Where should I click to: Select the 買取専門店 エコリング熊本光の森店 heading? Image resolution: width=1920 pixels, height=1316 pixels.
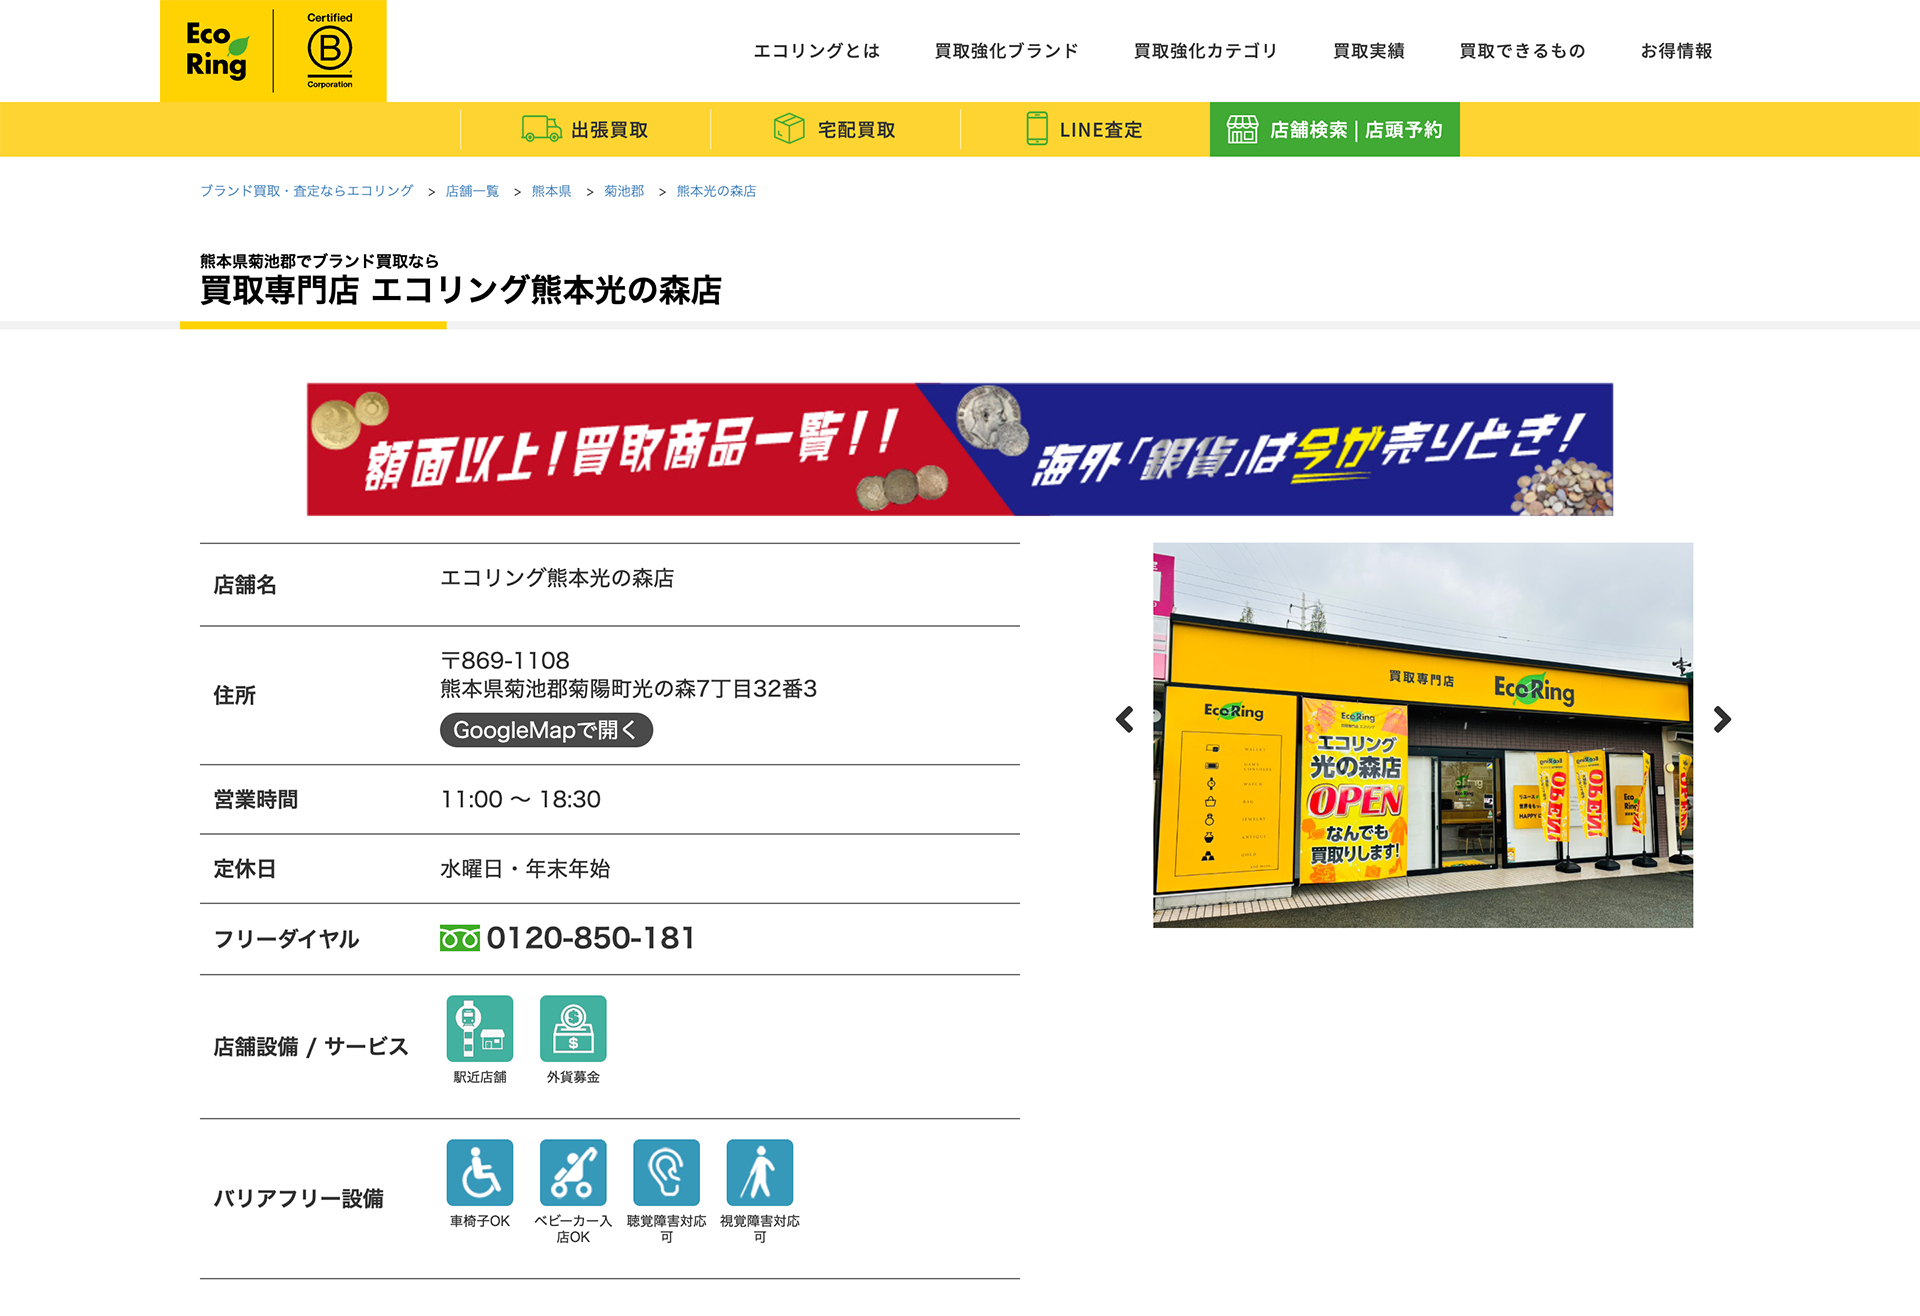(461, 290)
